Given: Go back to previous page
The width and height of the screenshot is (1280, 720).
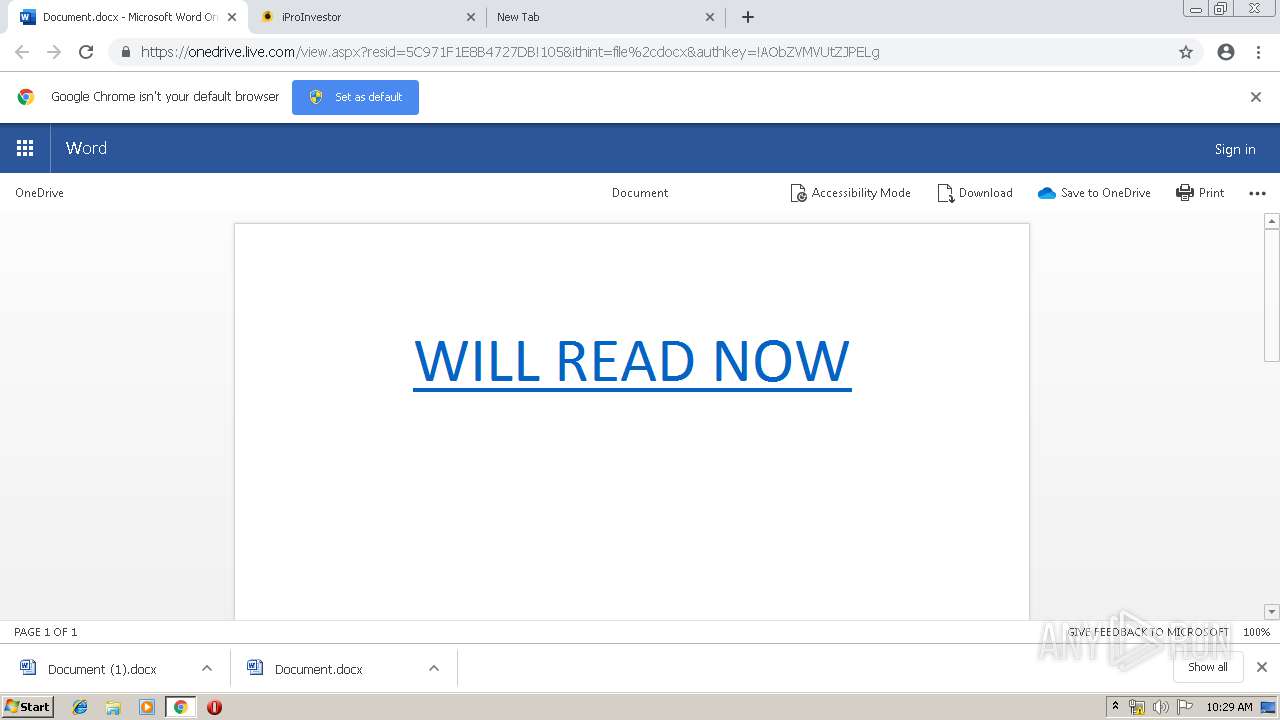Looking at the screenshot, I should pyautogui.click(x=22, y=52).
